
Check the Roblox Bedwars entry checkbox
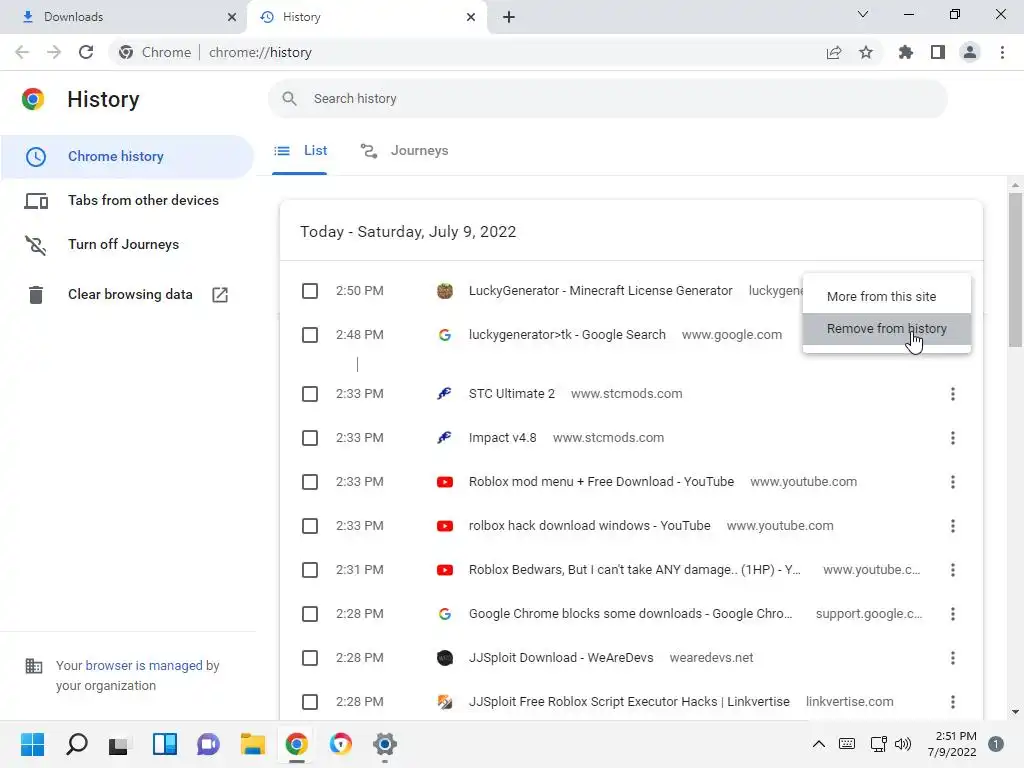[310, 570]
